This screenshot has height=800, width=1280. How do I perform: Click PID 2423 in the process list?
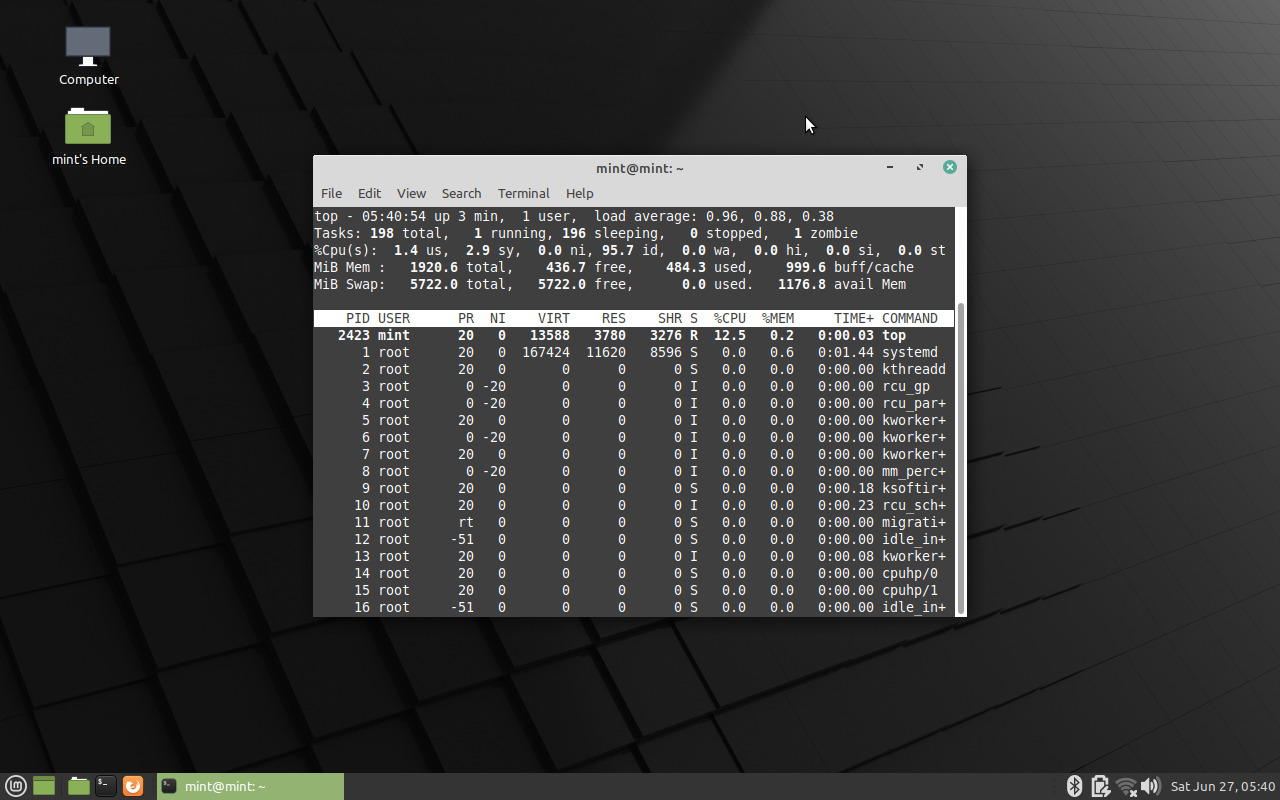click(x=354, y=335)
